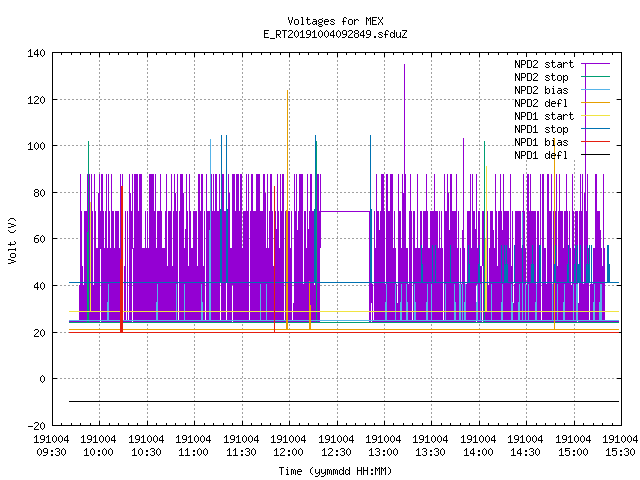Select the filename E_RT20191004092849.sfduZ subtitle
Screen dimensions: 640x480
[335, 34]
